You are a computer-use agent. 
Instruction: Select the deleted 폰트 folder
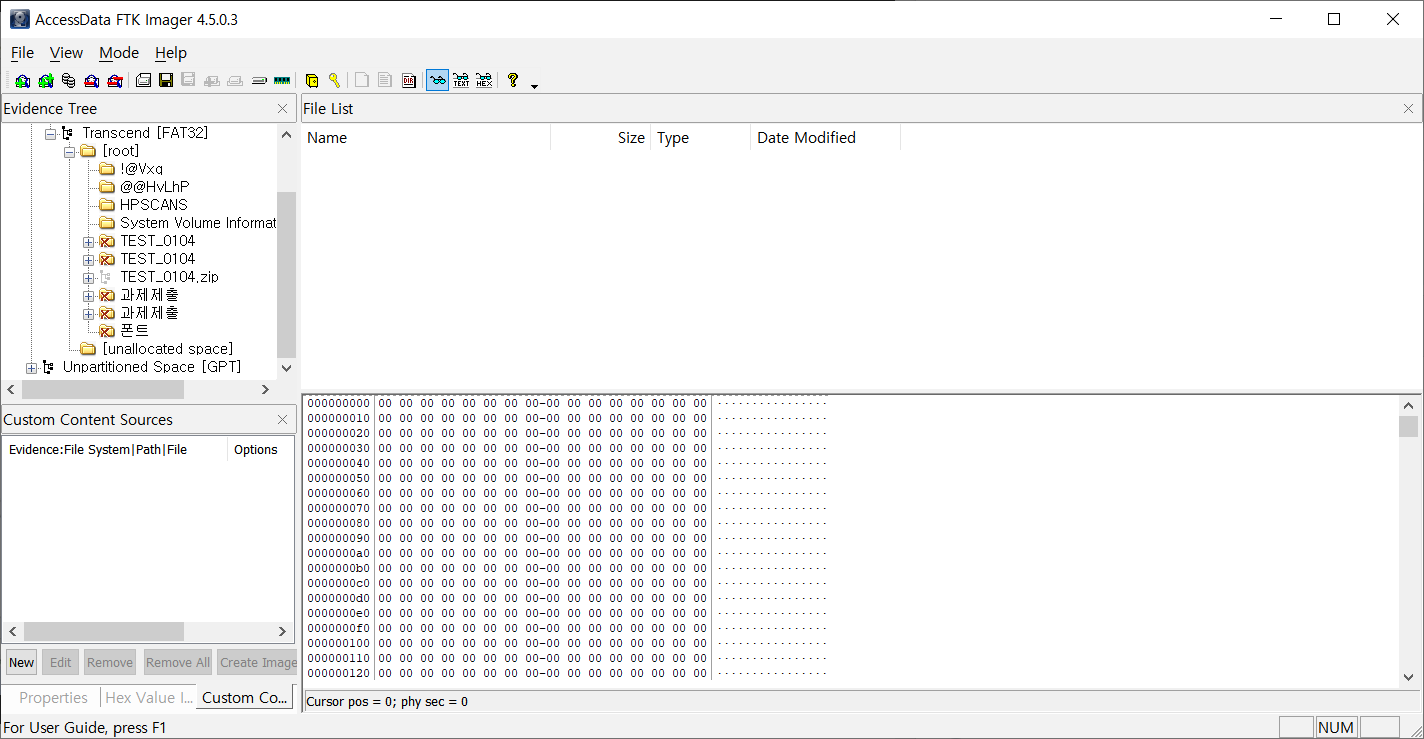tap(134, 331)
